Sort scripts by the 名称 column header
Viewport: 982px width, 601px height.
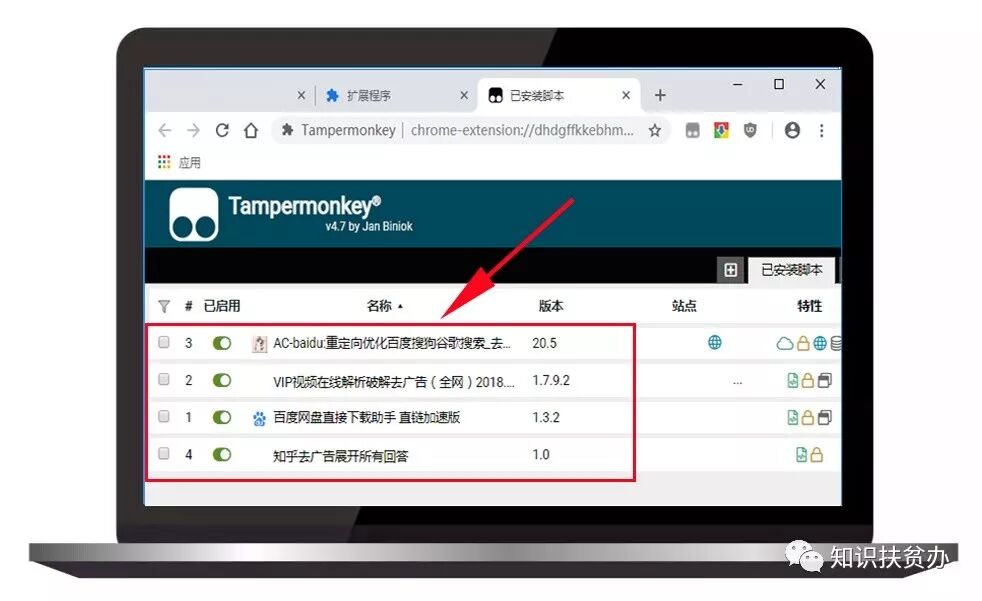click(380, 306)
